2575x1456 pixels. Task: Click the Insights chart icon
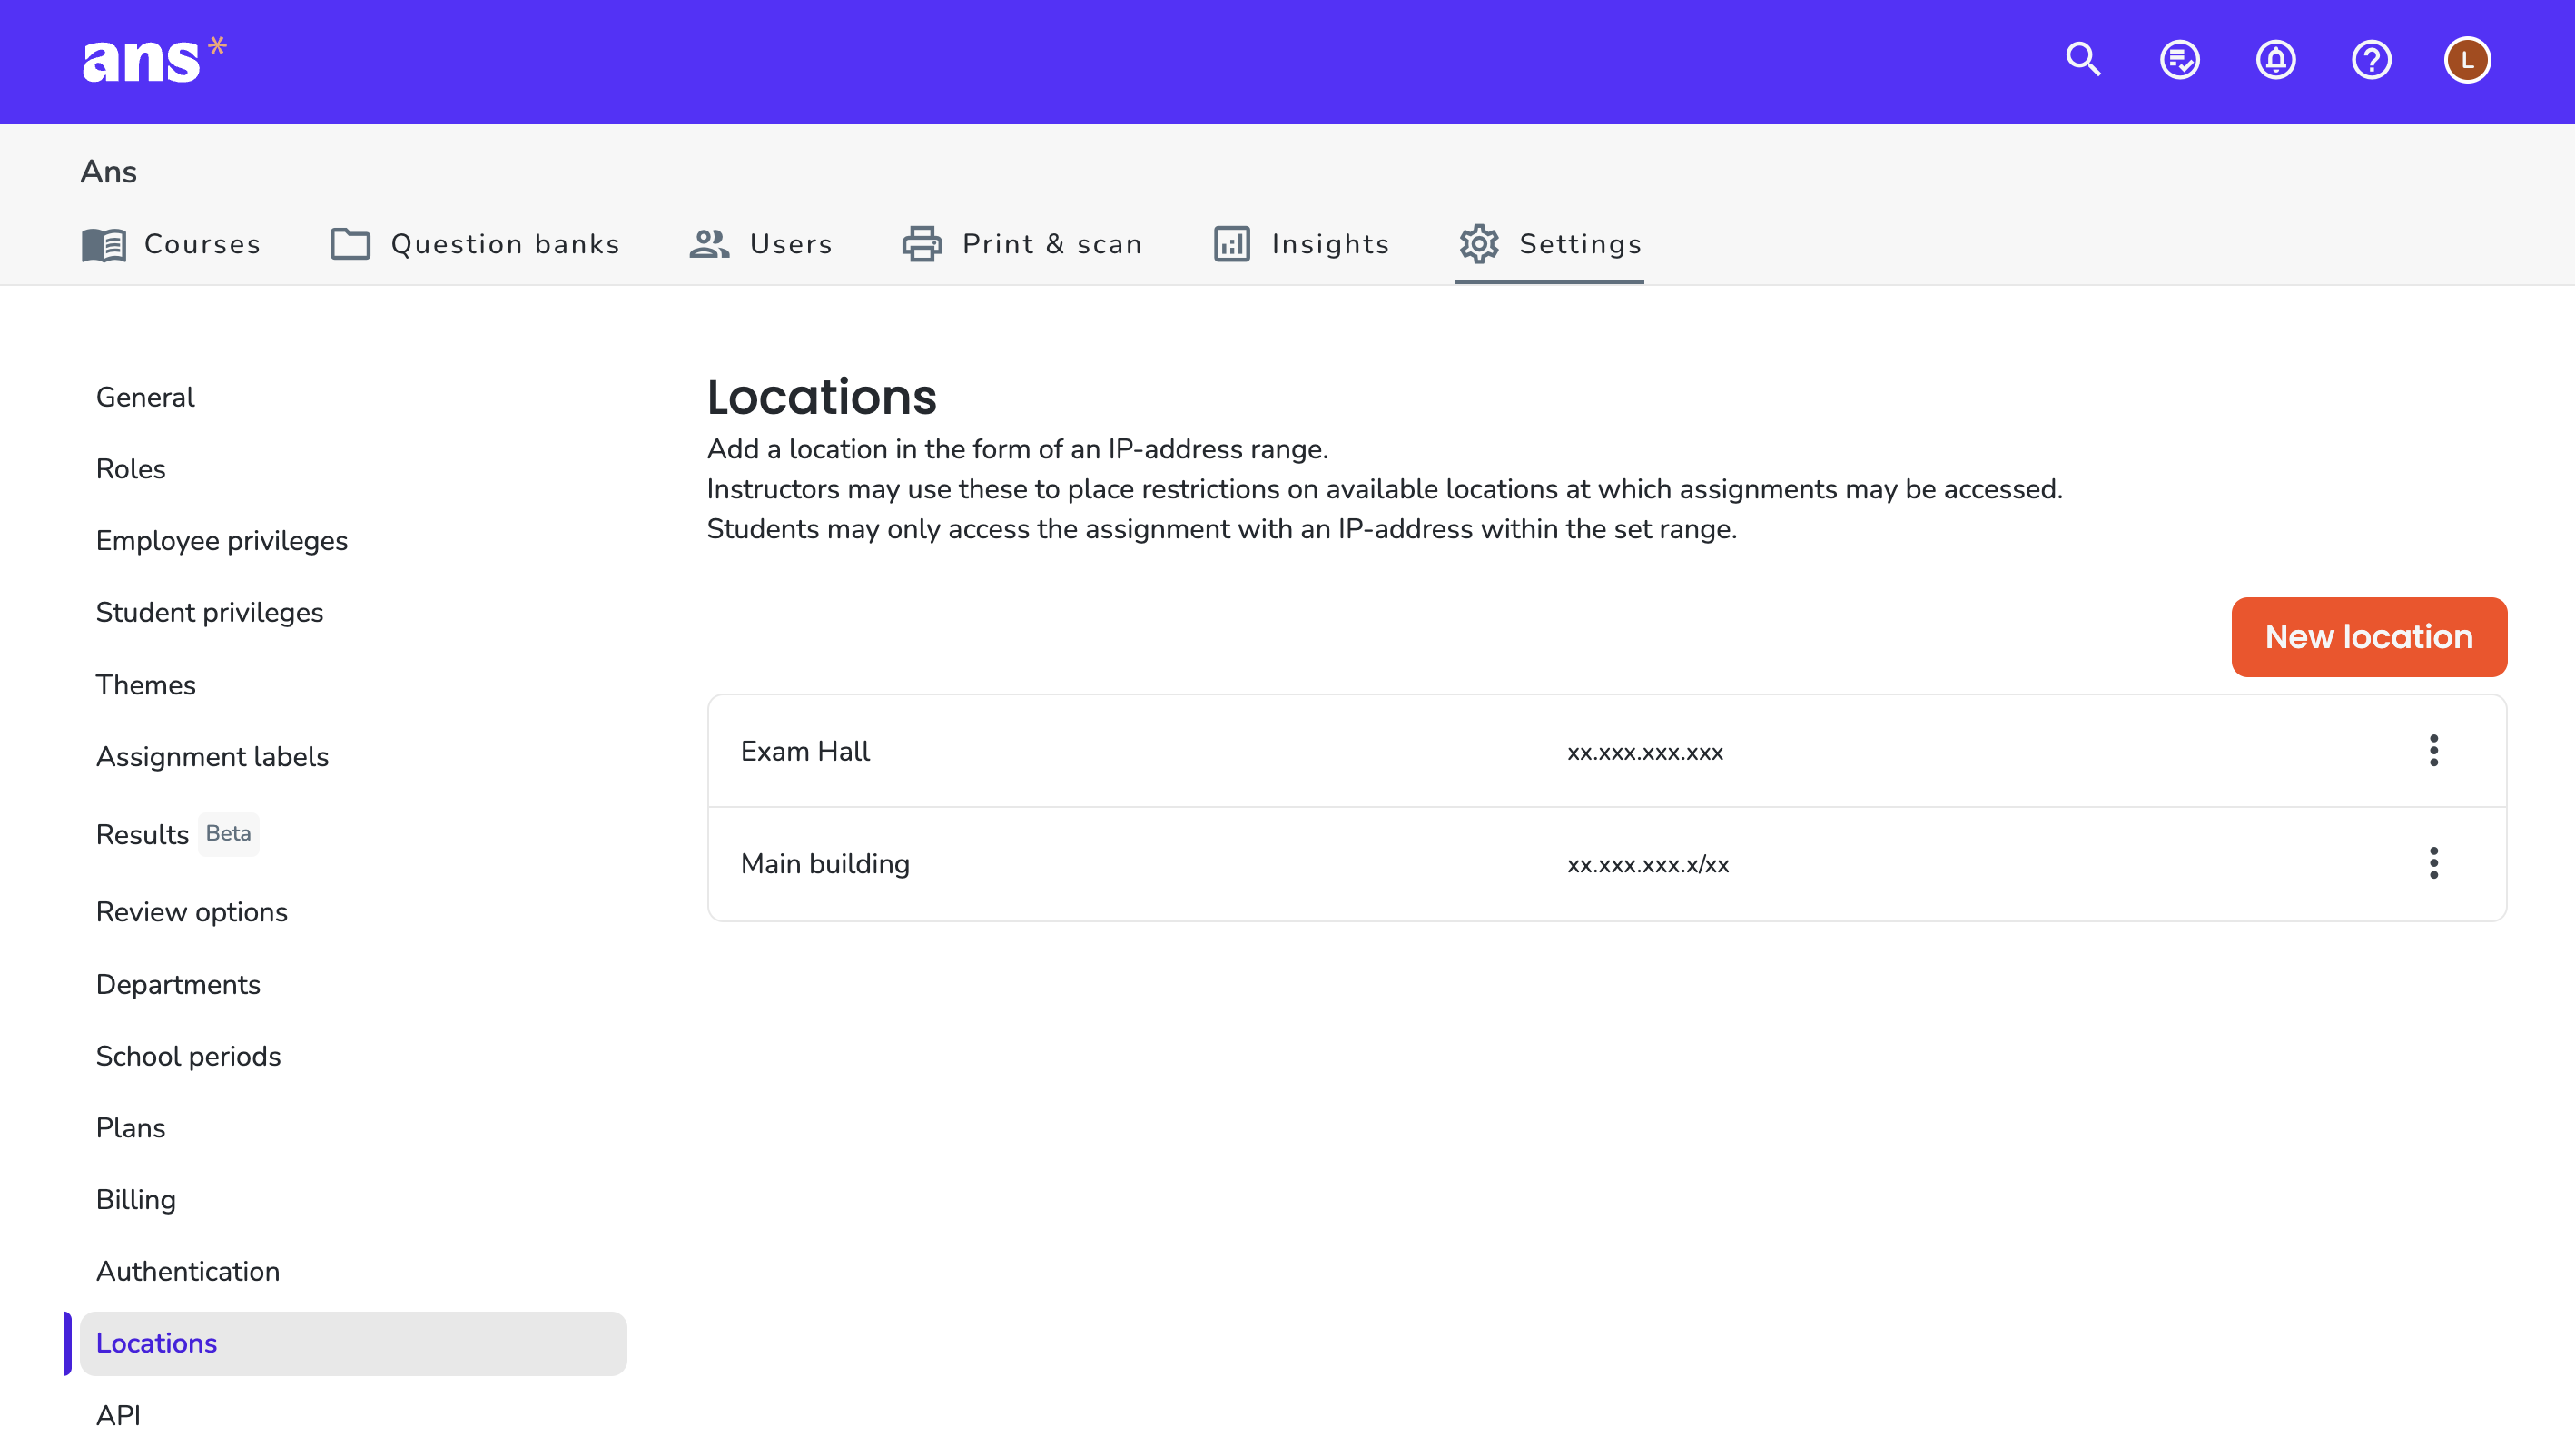(x=1232, y=244)
